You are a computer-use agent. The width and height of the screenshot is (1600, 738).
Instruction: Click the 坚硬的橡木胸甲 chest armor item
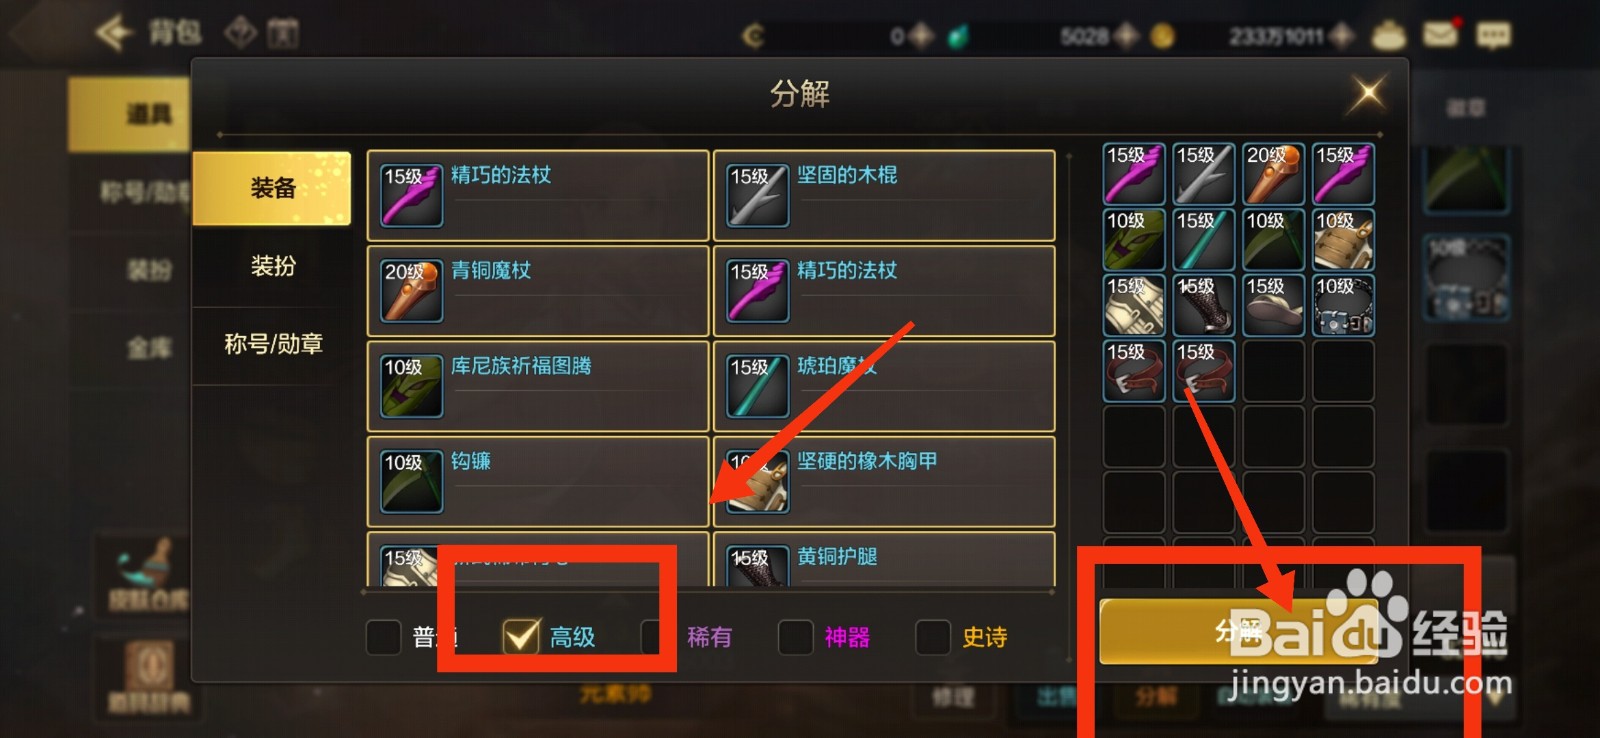(884, 481)
